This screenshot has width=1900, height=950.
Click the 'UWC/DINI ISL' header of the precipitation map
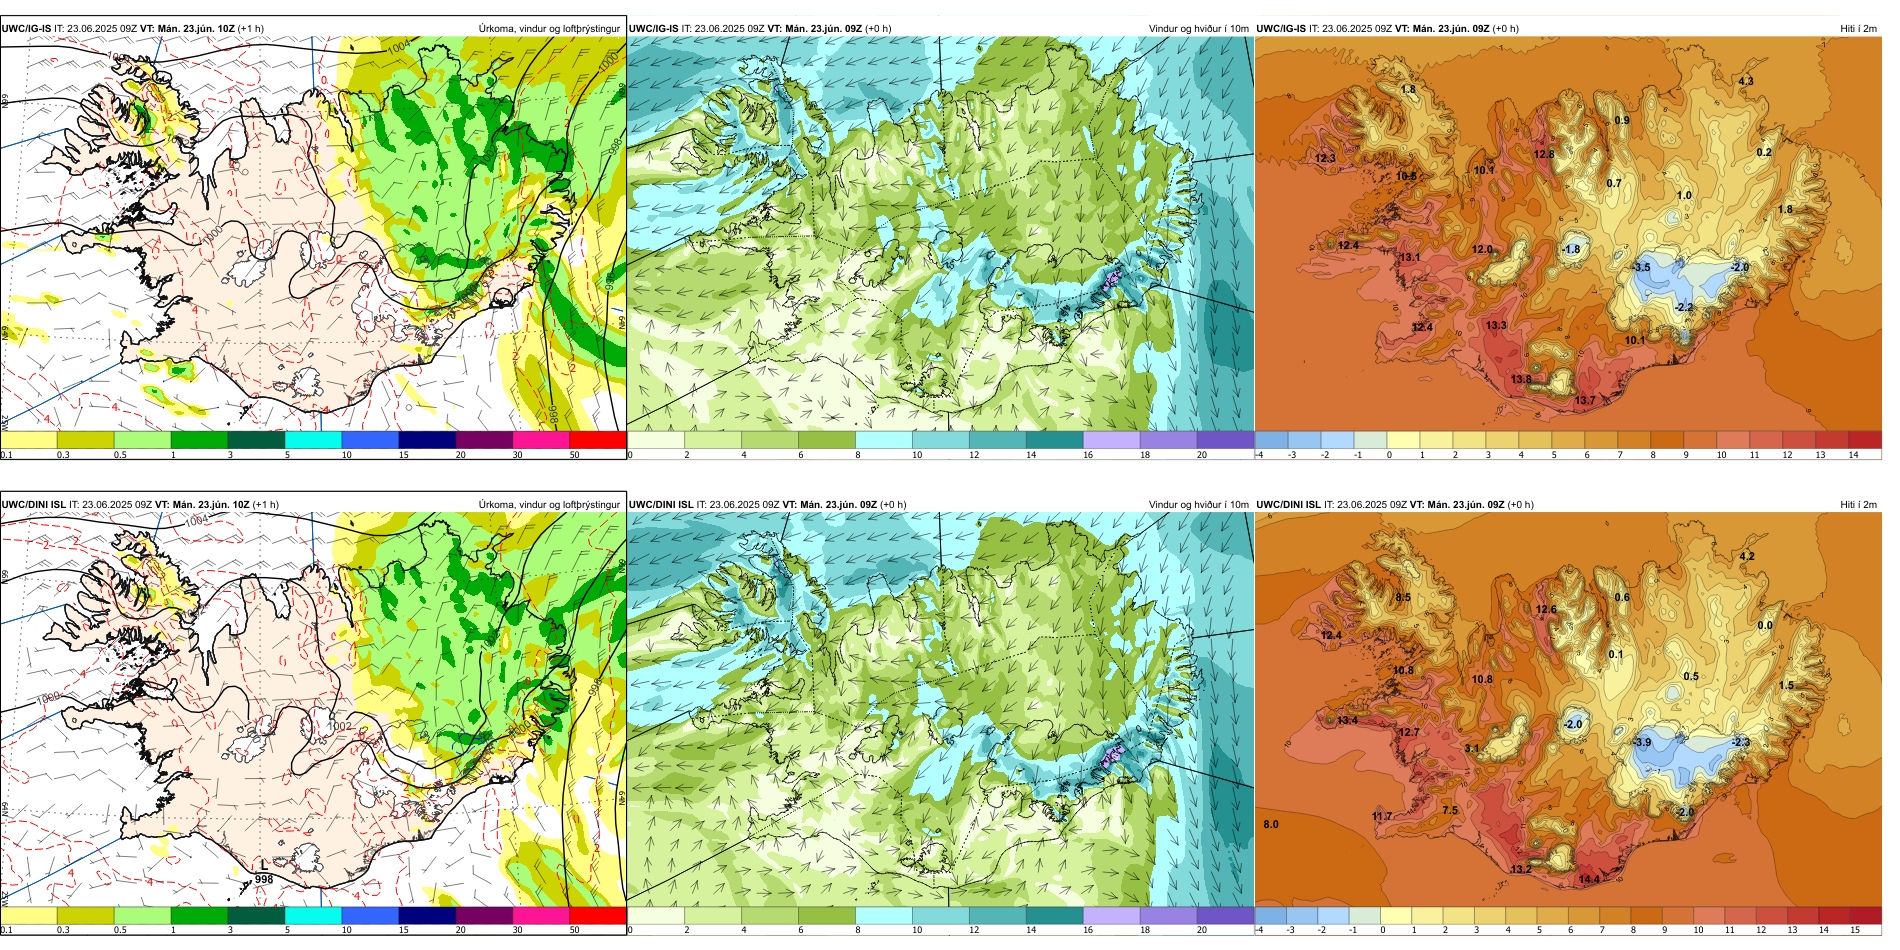click(33, 504)
